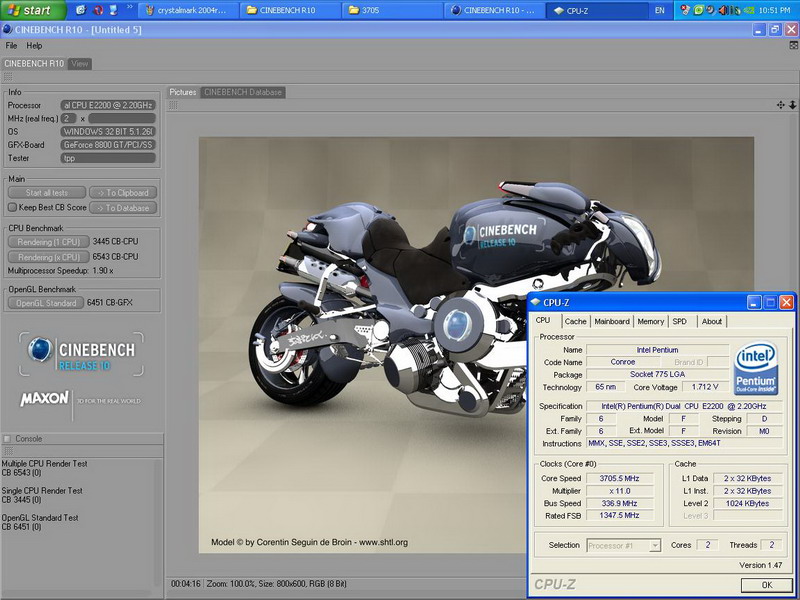Switch to the Cache tab in CPU-Z

pos(576,321)
